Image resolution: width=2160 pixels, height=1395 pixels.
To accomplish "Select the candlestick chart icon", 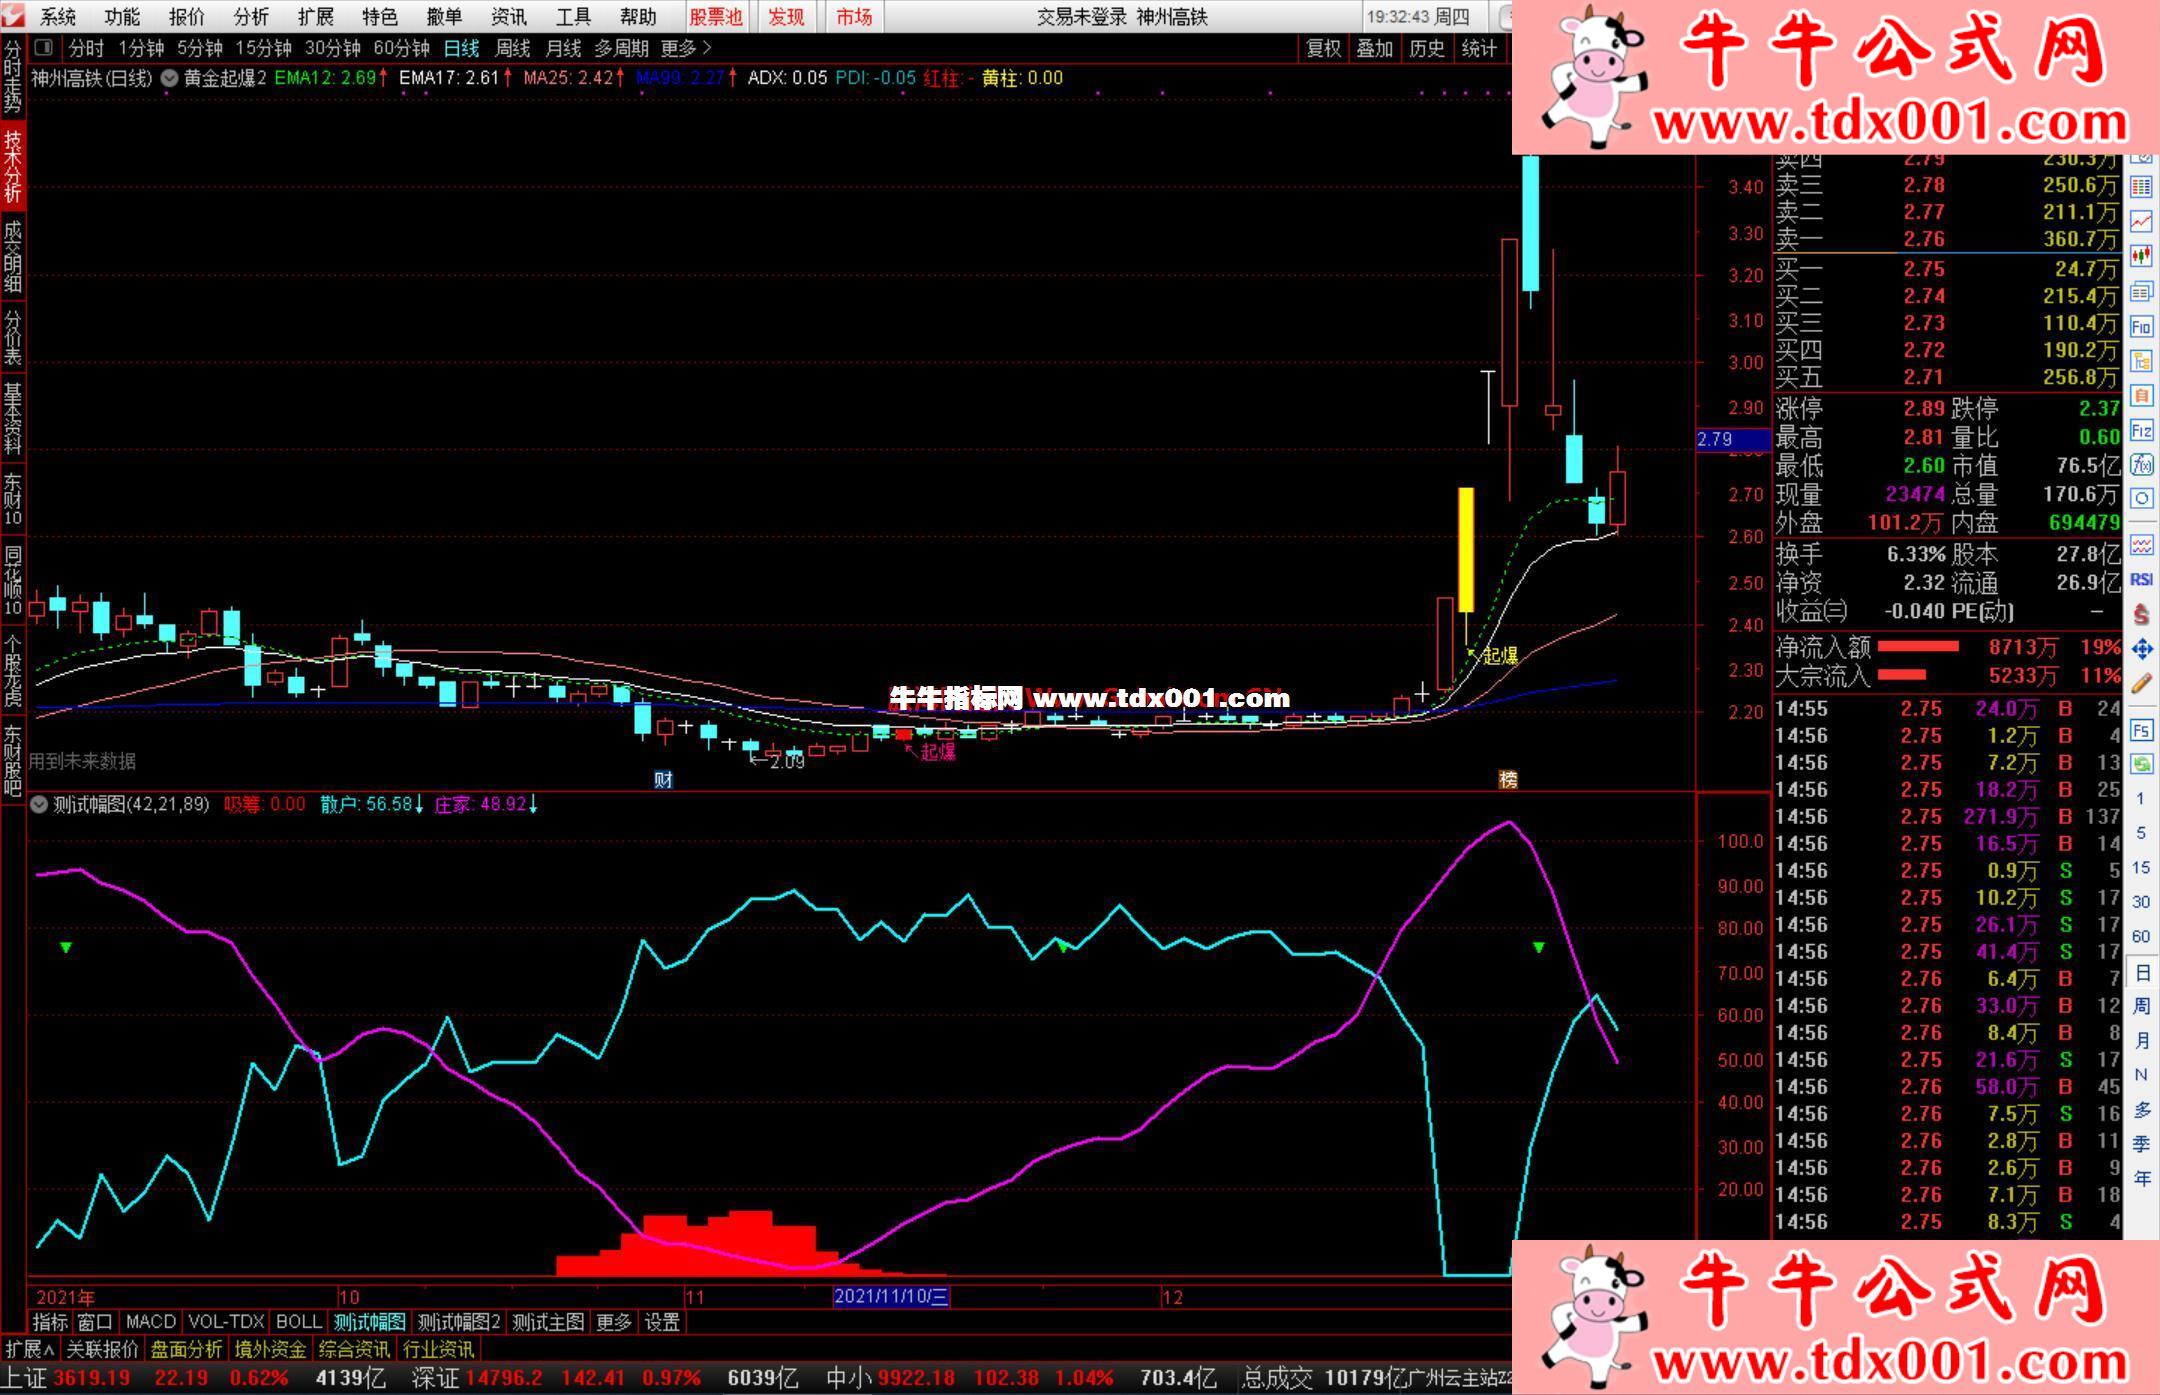I will (2141, 256).
